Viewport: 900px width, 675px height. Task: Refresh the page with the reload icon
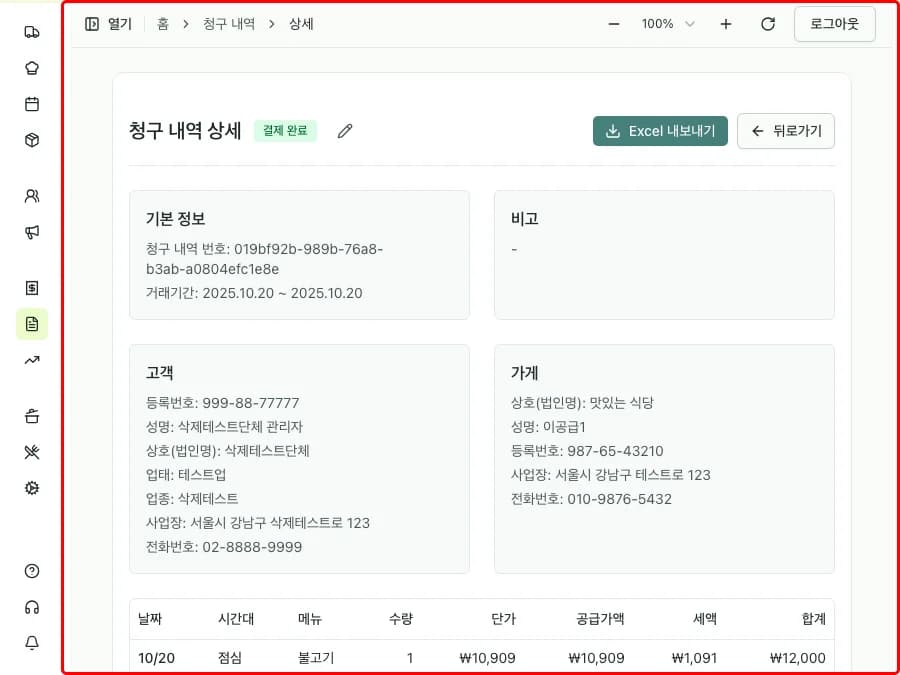(x=768, y=23)
